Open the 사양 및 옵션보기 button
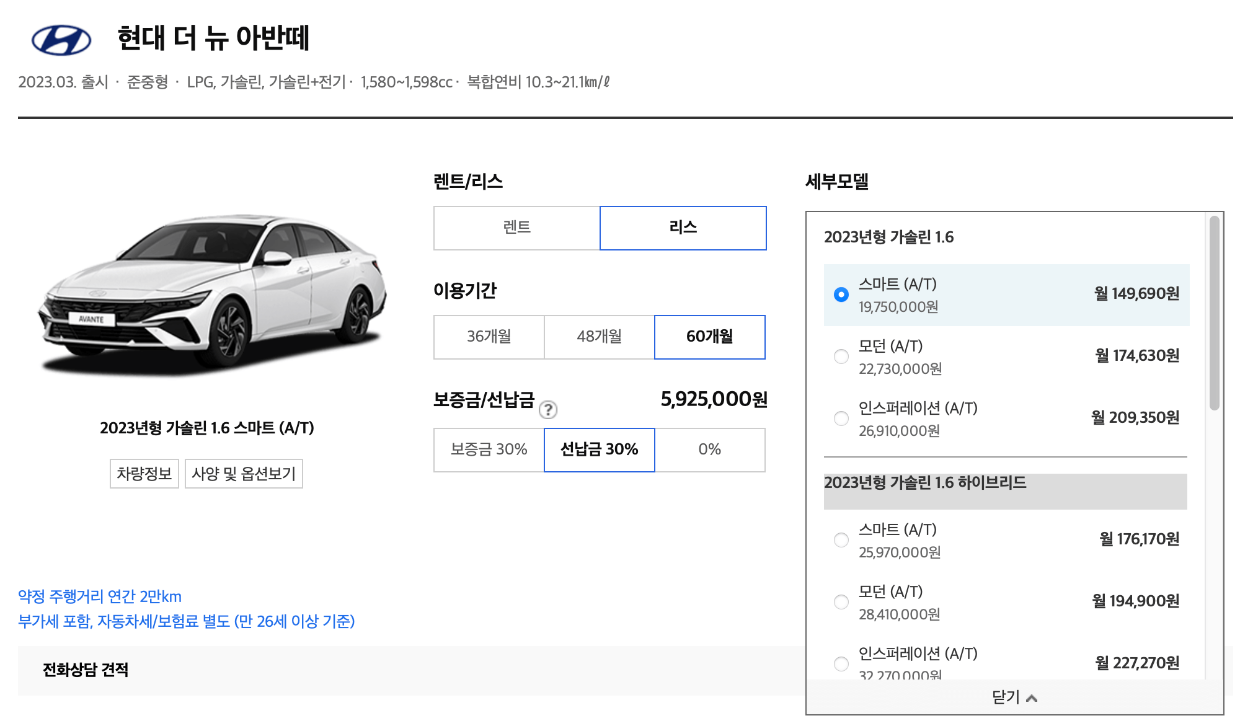1240x727 pixels. tap(244, 474)
